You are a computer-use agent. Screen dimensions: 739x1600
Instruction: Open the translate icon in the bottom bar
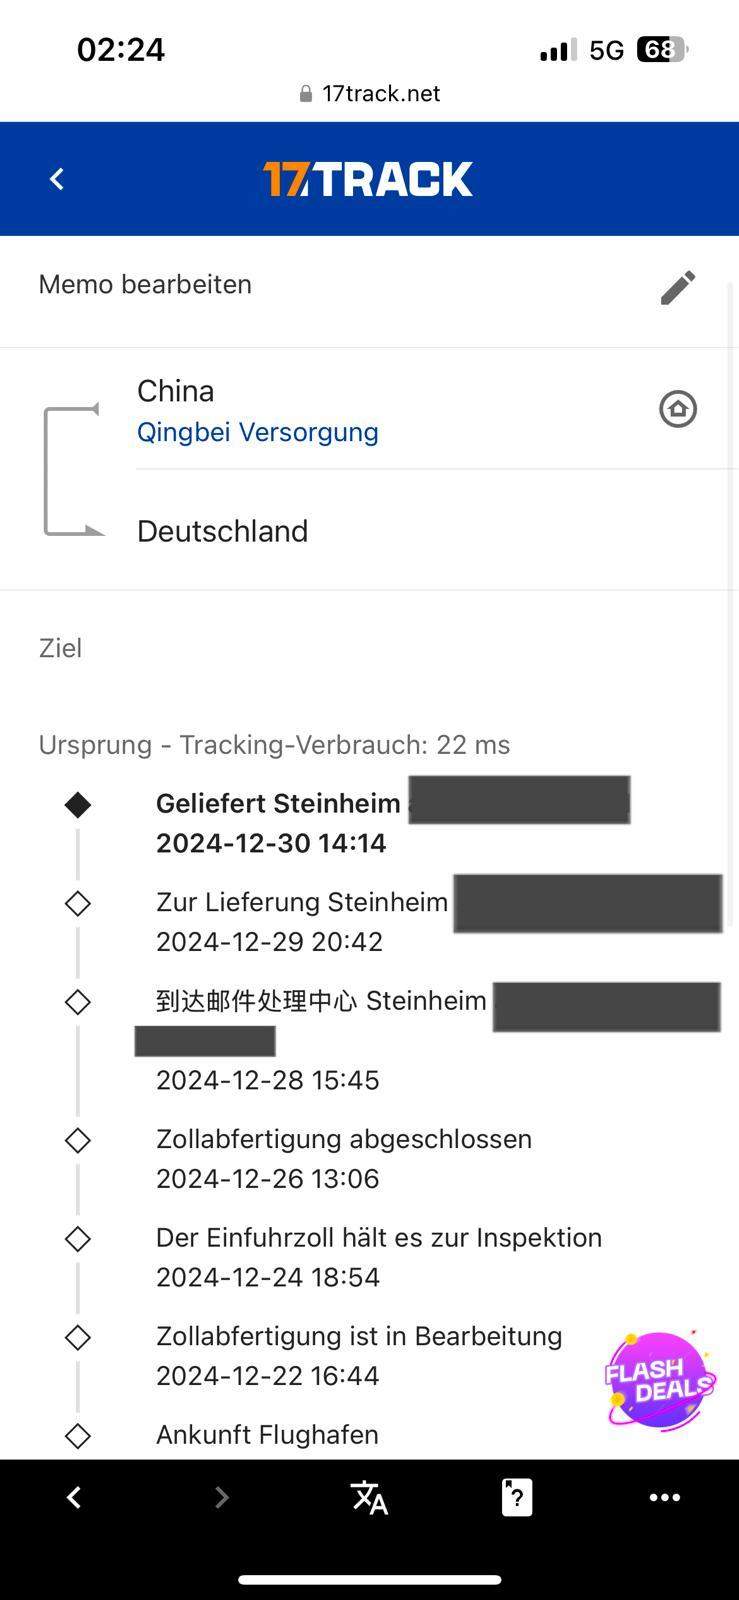click(369, 1497)
